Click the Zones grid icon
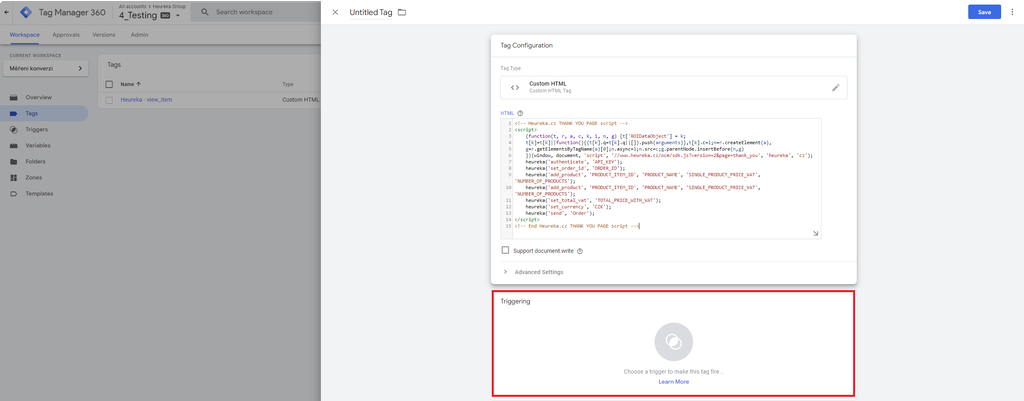 [x=13, y=178]
